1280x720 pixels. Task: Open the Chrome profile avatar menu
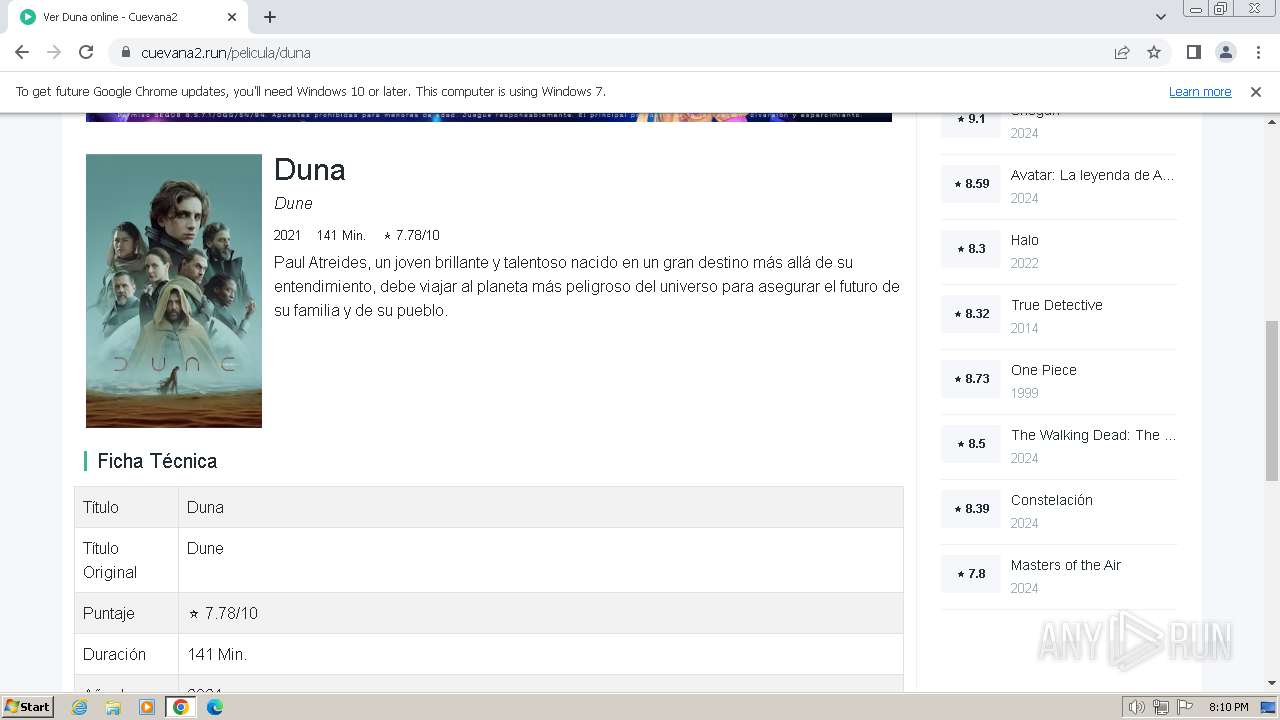point(1225,52)
